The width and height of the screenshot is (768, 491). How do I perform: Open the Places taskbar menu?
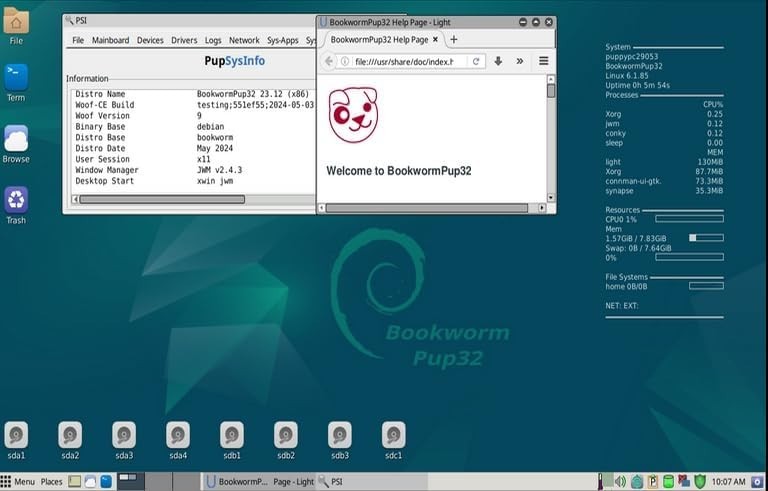pyautogui.click(x=51, y=482)
